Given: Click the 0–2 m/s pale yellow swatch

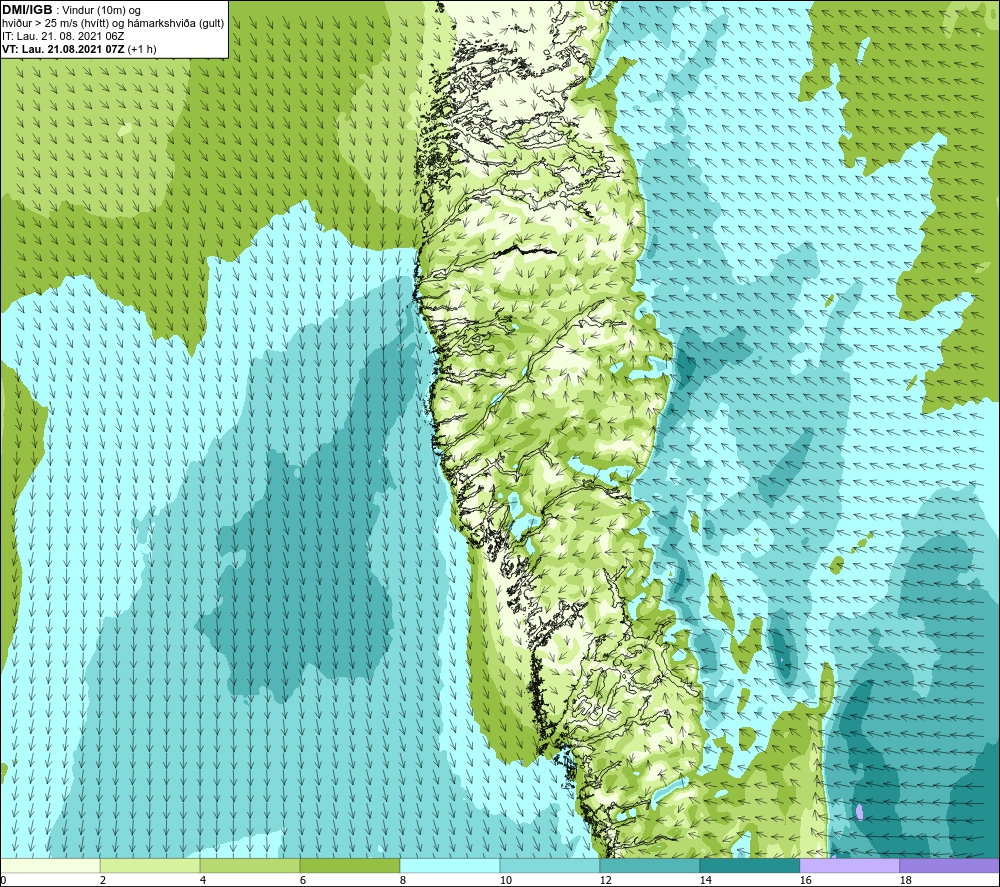Looking at the screenshot, I should 50,866.
